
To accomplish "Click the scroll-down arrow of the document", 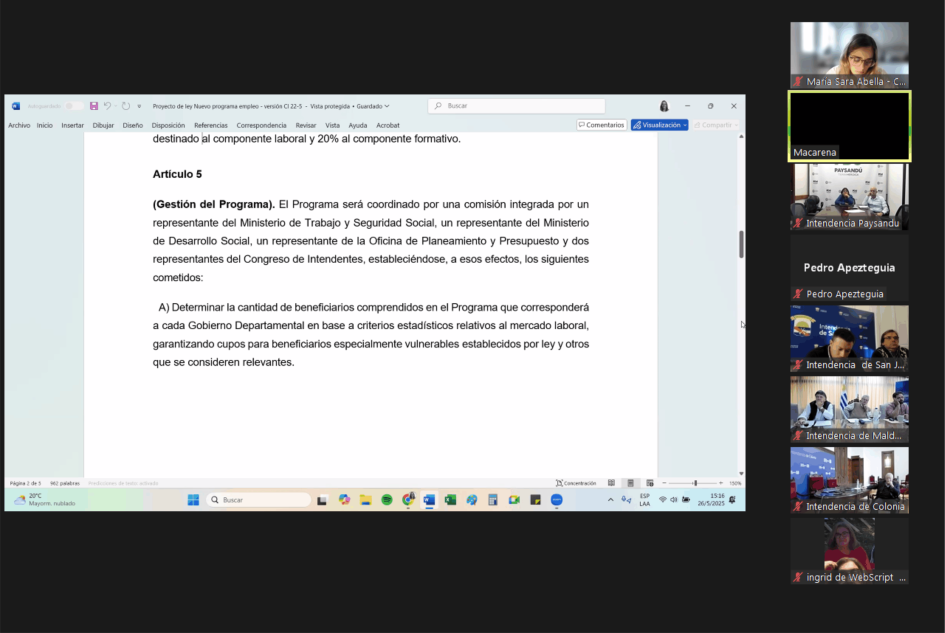I will (x=741, y=473).
